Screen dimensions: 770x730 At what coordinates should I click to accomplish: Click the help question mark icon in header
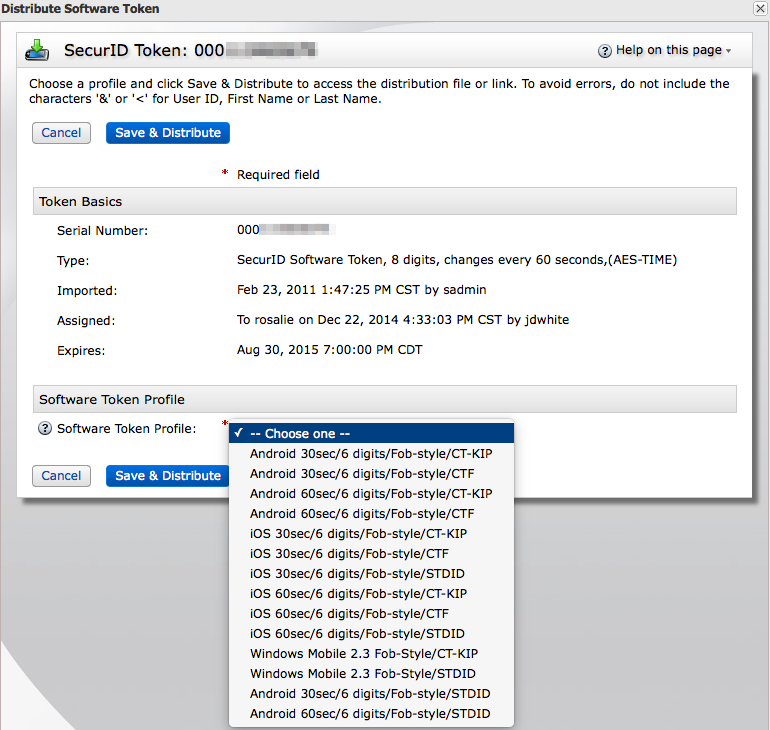(605, 51)
